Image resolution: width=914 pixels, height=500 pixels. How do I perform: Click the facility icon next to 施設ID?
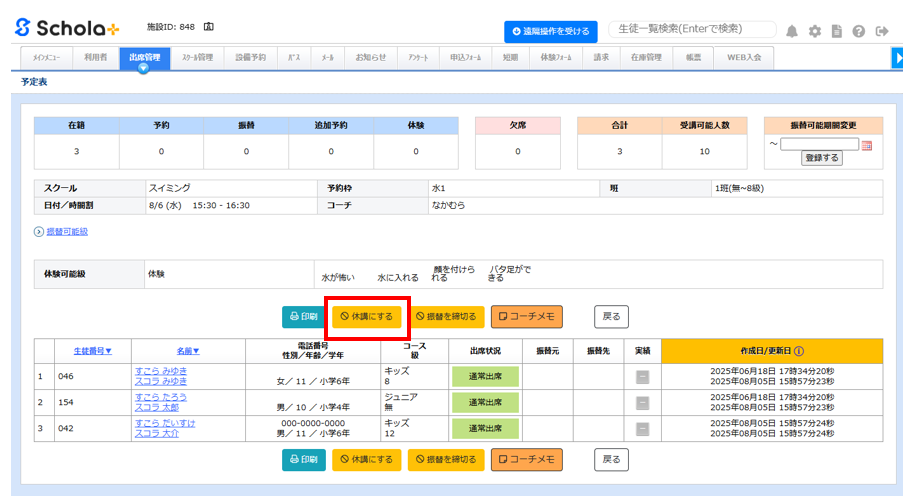click(x=209, y=27)
